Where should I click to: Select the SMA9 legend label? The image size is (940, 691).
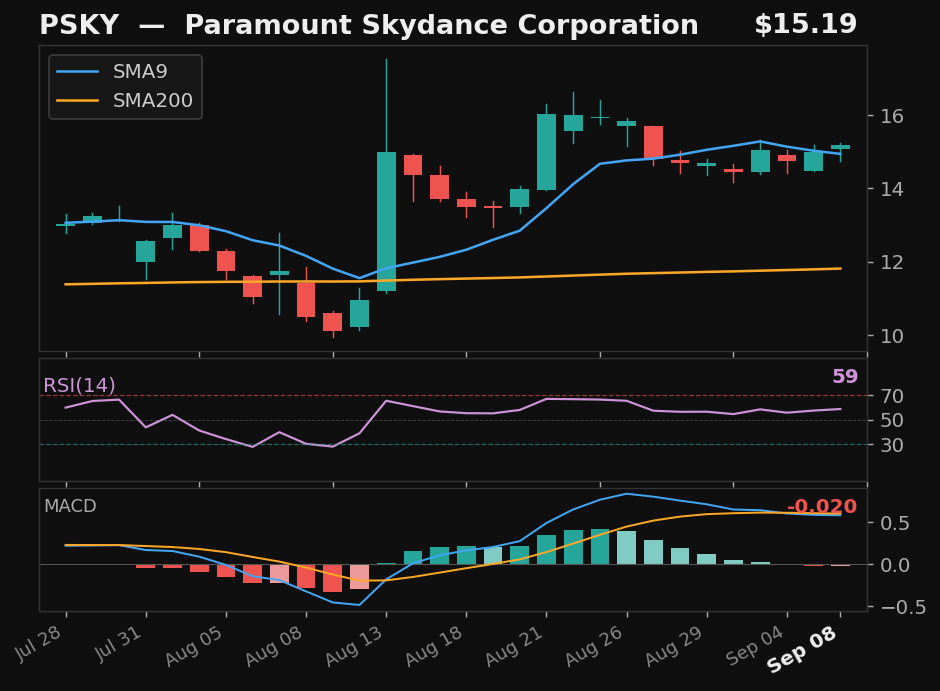[x=140, y=72]
